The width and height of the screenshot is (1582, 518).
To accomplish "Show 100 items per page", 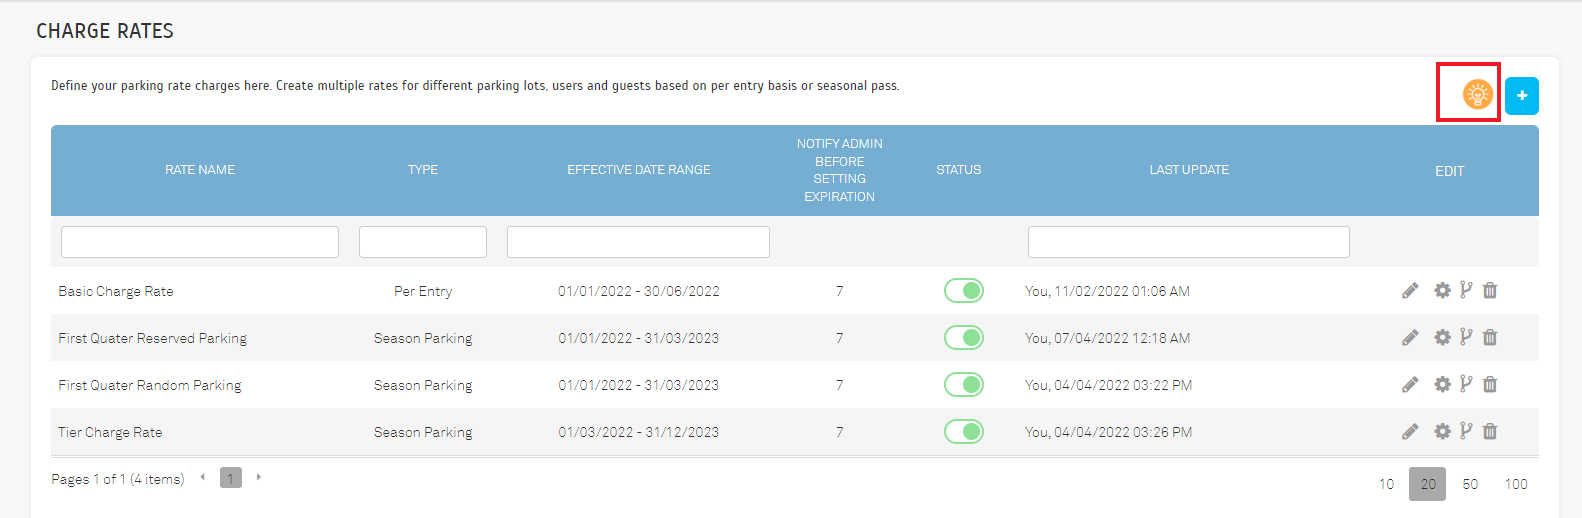I will coord(1516,484).
